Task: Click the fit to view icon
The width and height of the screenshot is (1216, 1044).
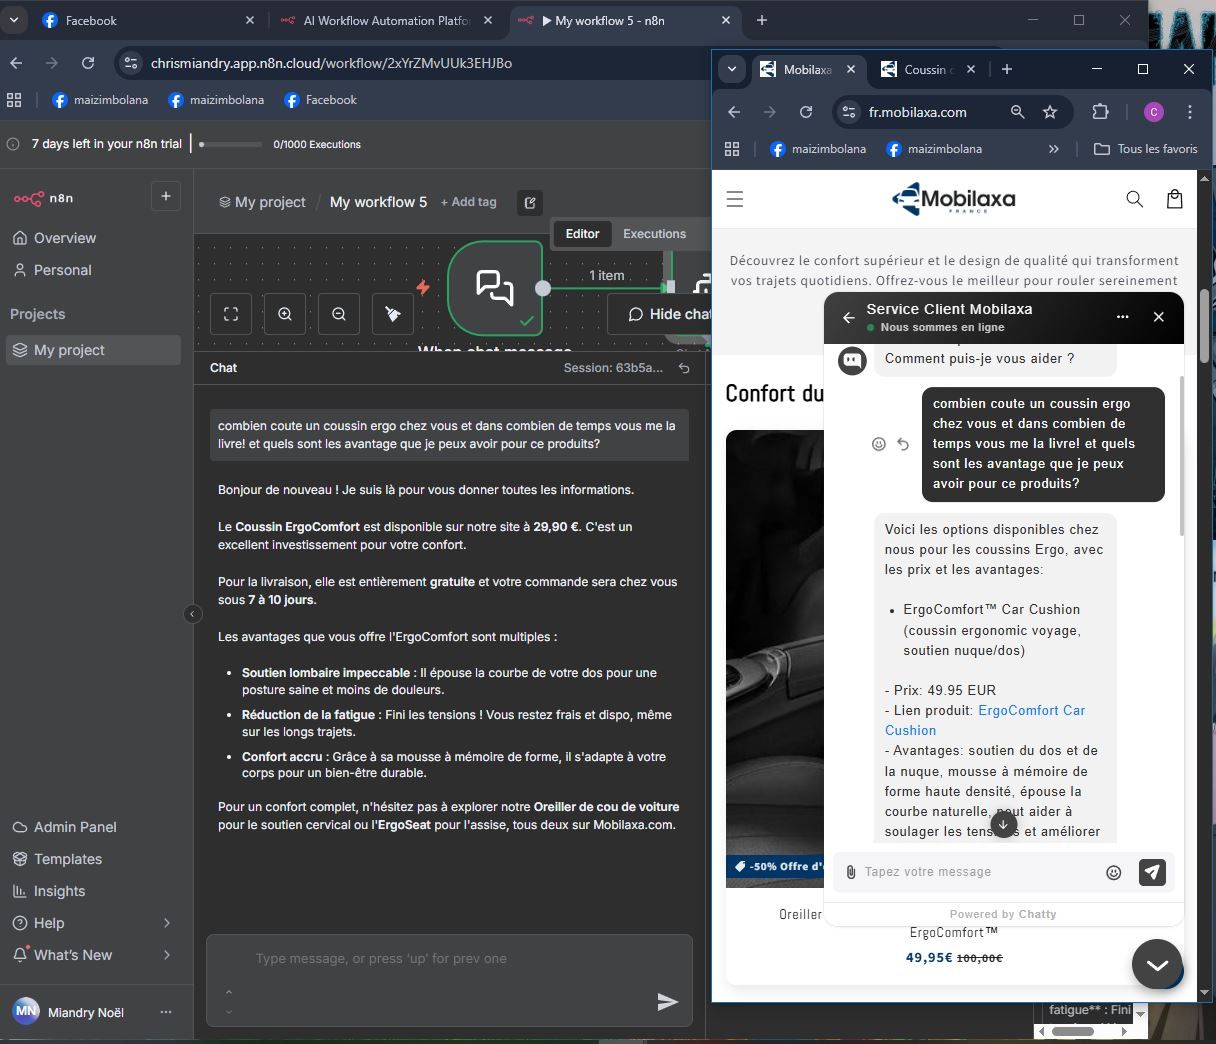Action: point(231,314)
